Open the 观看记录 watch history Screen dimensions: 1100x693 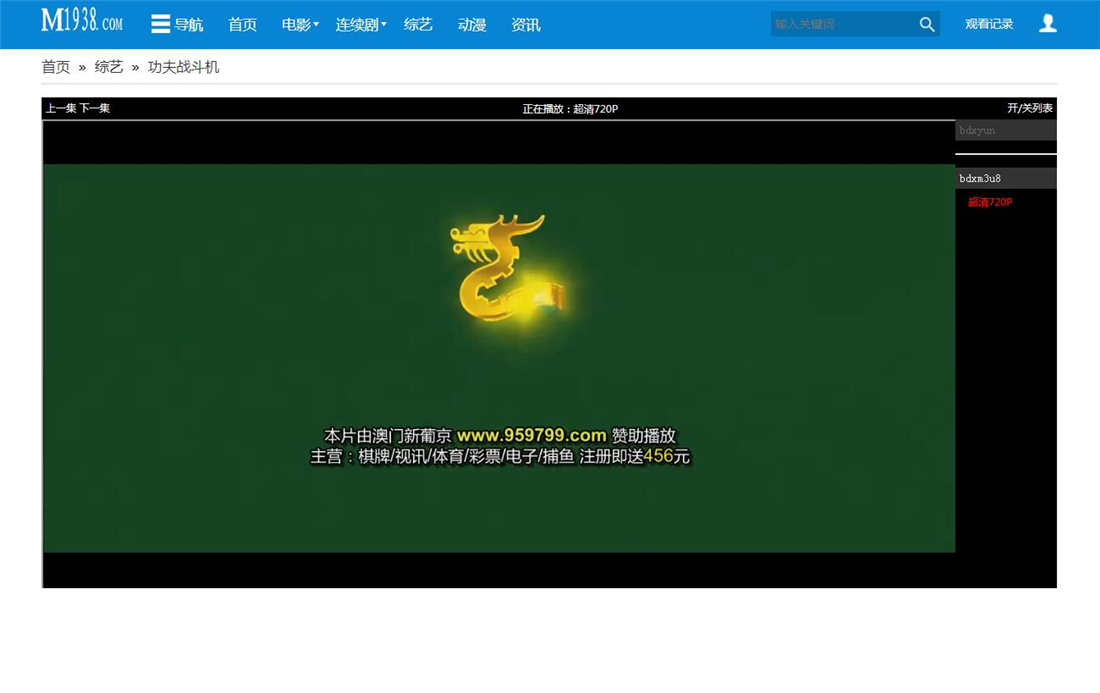click(x=989, y=23)
